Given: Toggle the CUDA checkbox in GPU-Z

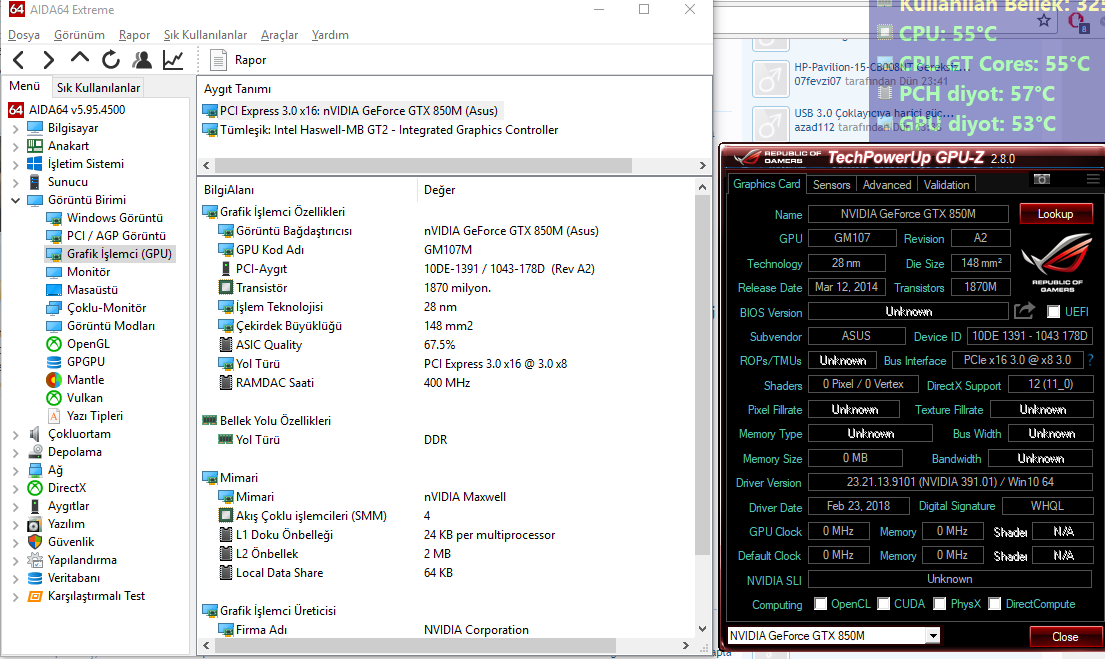Looking at the screenshot, I should pyautogui.click(x=884, y=604).
